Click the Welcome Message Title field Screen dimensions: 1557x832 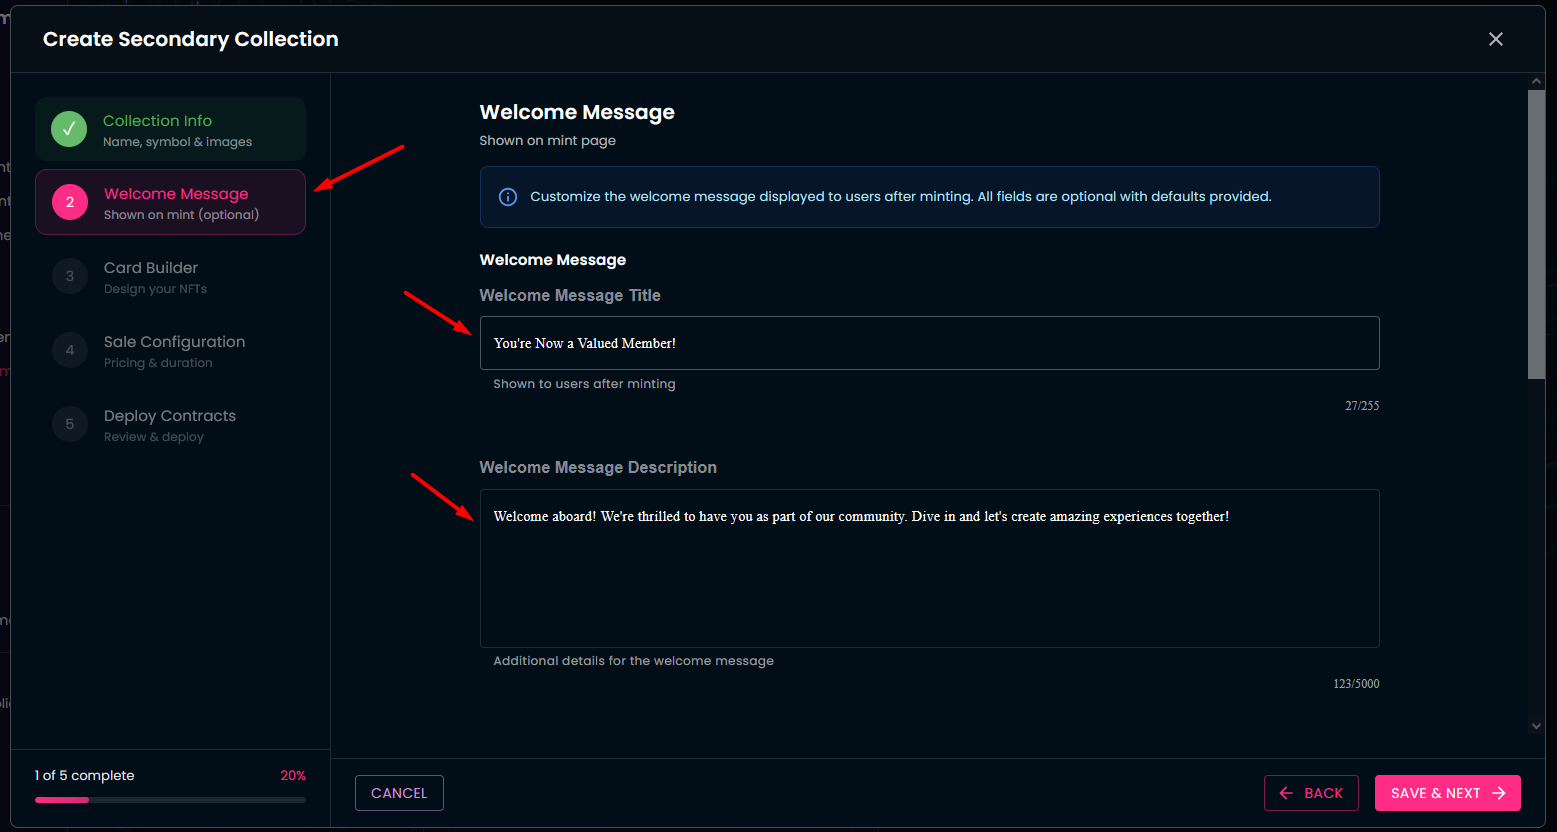929,343
